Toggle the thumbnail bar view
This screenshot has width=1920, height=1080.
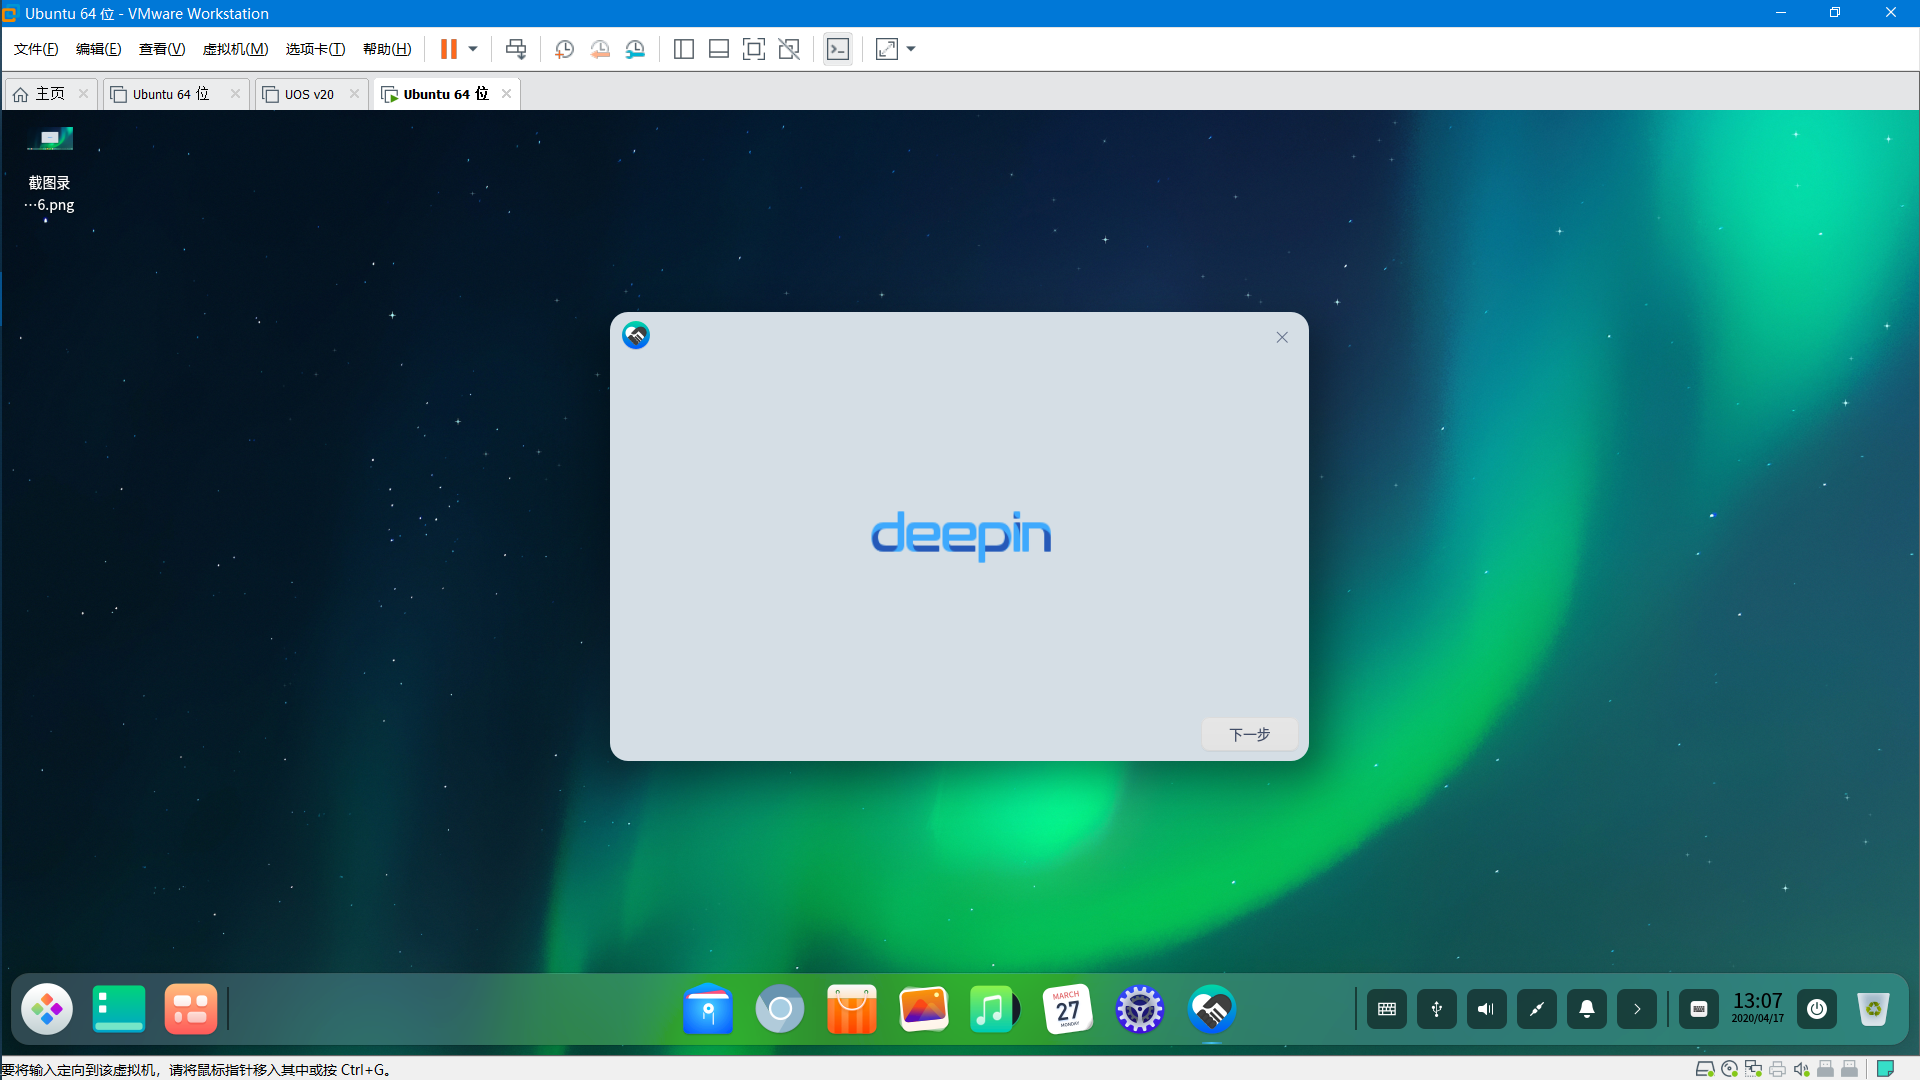[x=719, y=49]
